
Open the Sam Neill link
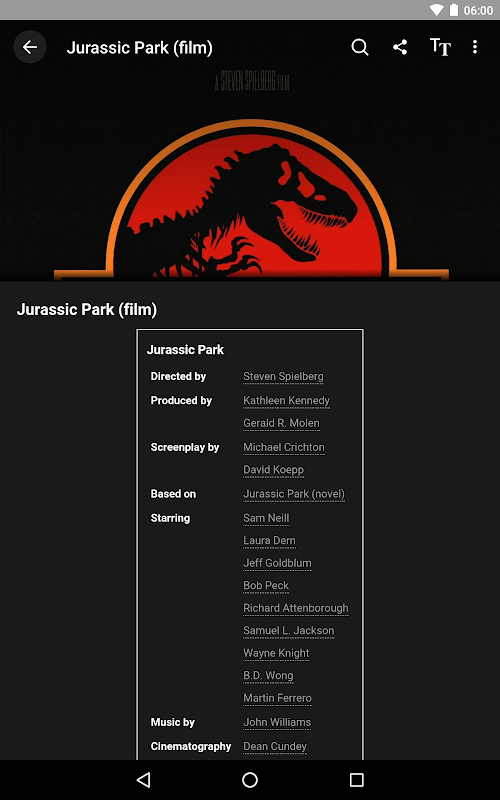pyautogui.click(x=266, y=518)
